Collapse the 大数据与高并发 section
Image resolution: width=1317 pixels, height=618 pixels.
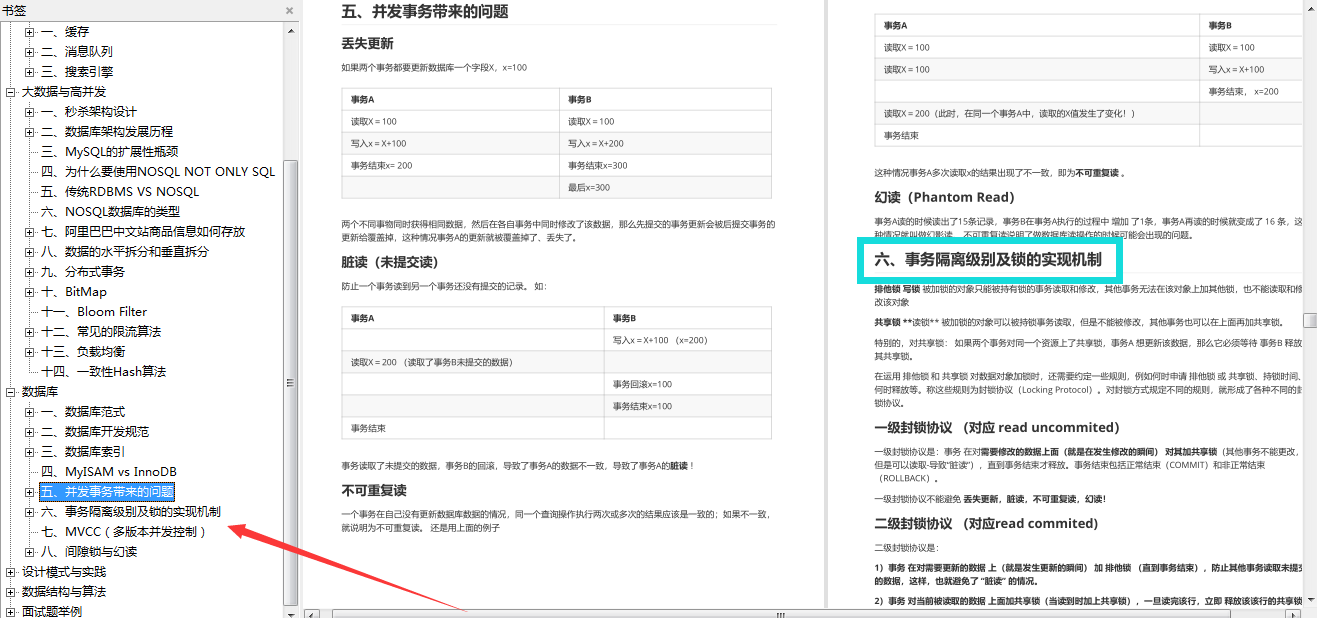coord(11,92)
